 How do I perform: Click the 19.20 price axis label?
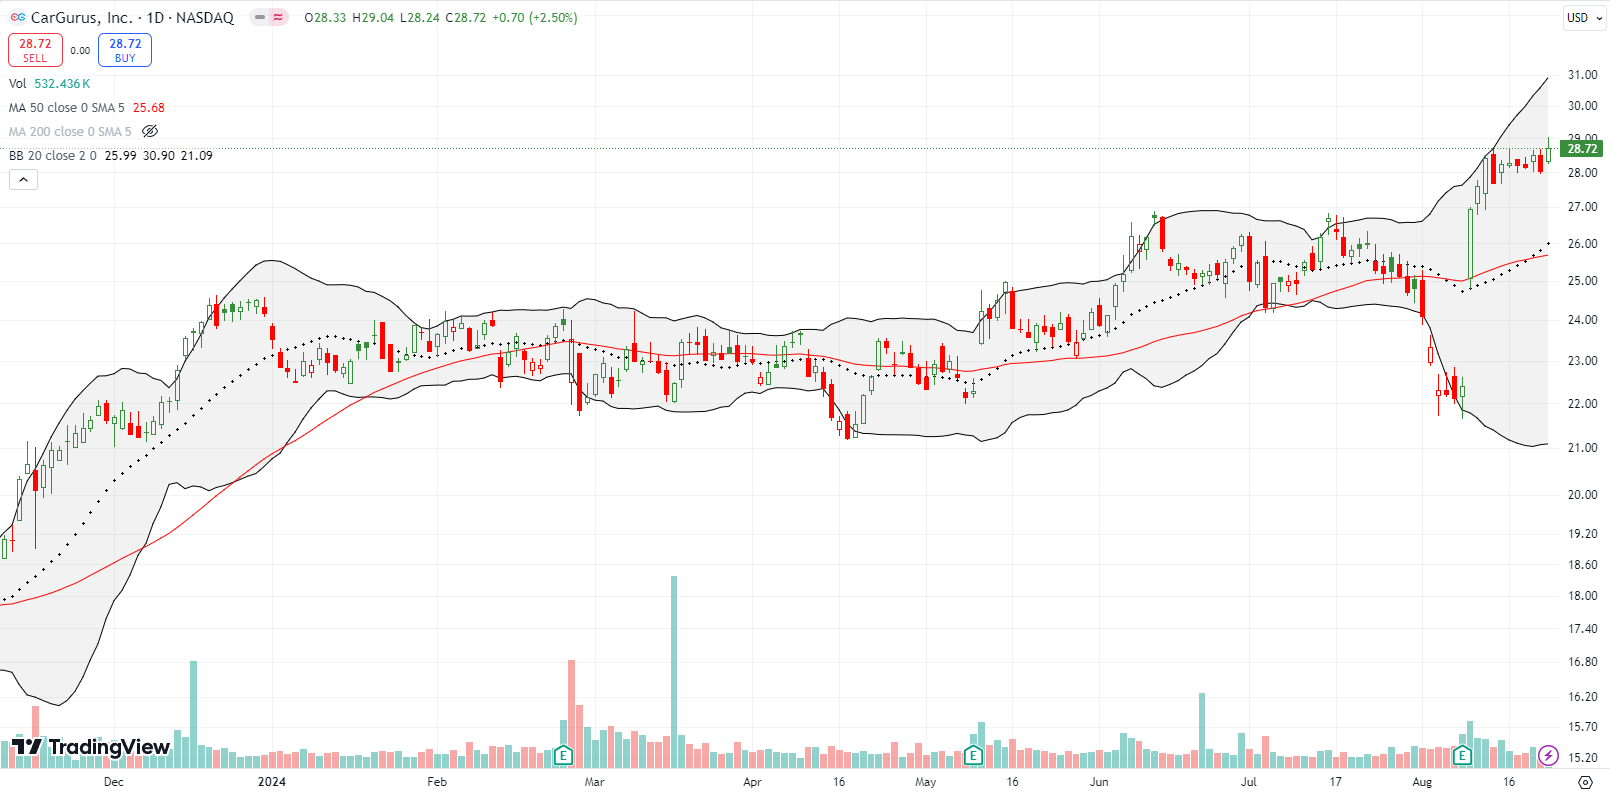(1582, 534)
